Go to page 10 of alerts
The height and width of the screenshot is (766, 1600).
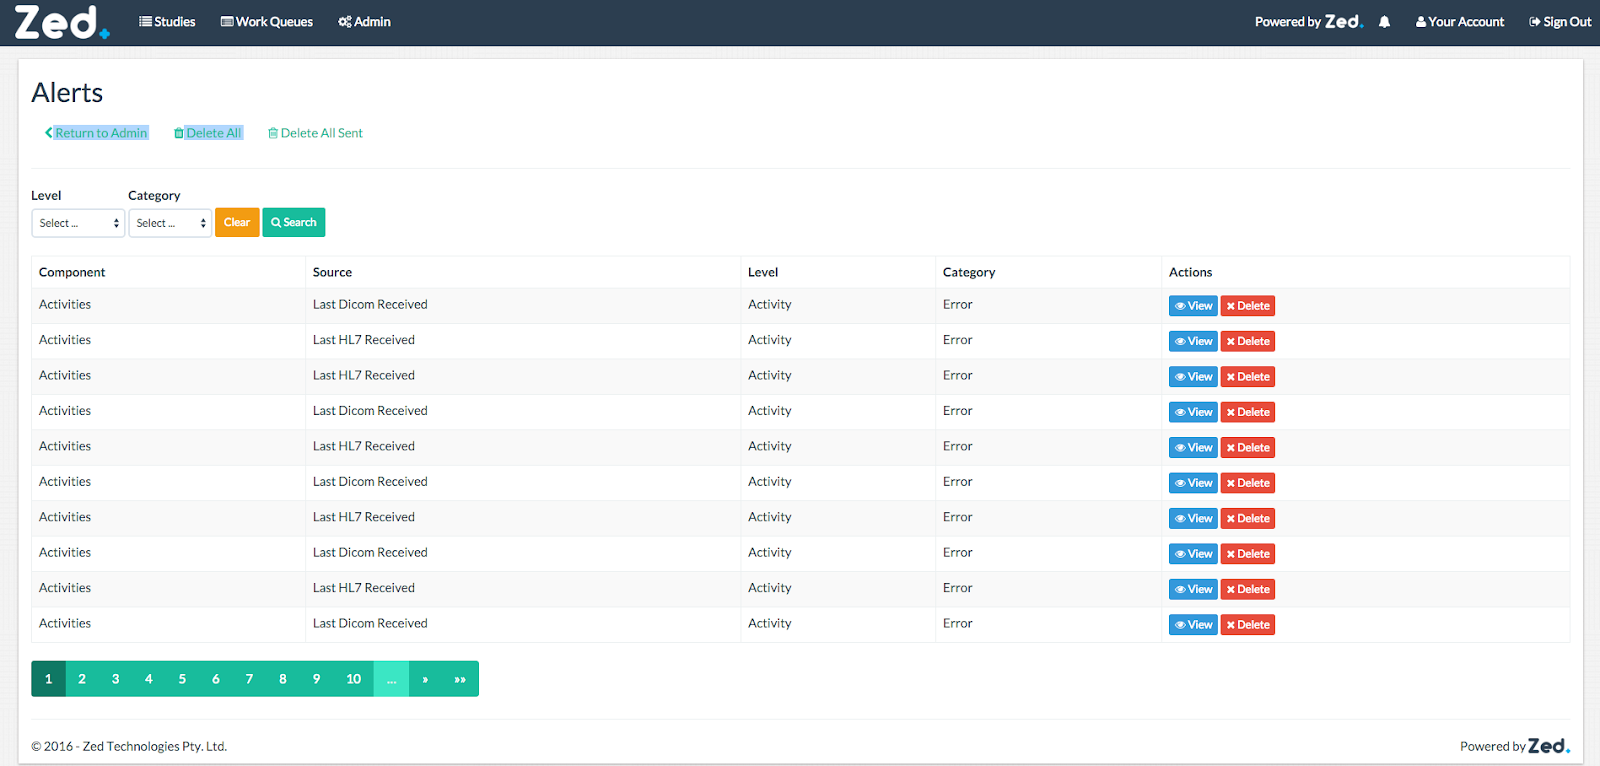pyautogui.click(x=353, y=679)
